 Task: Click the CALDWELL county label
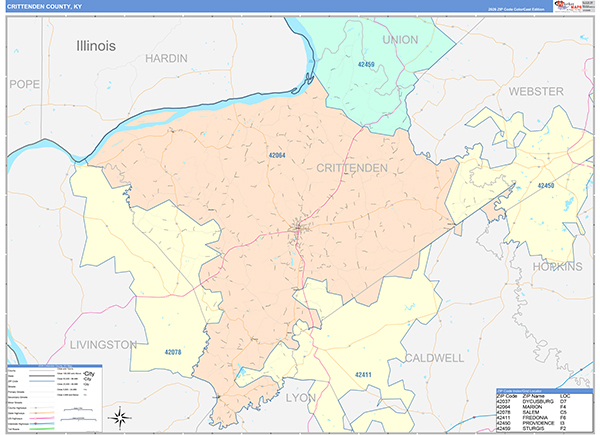[x=434, y=357]
